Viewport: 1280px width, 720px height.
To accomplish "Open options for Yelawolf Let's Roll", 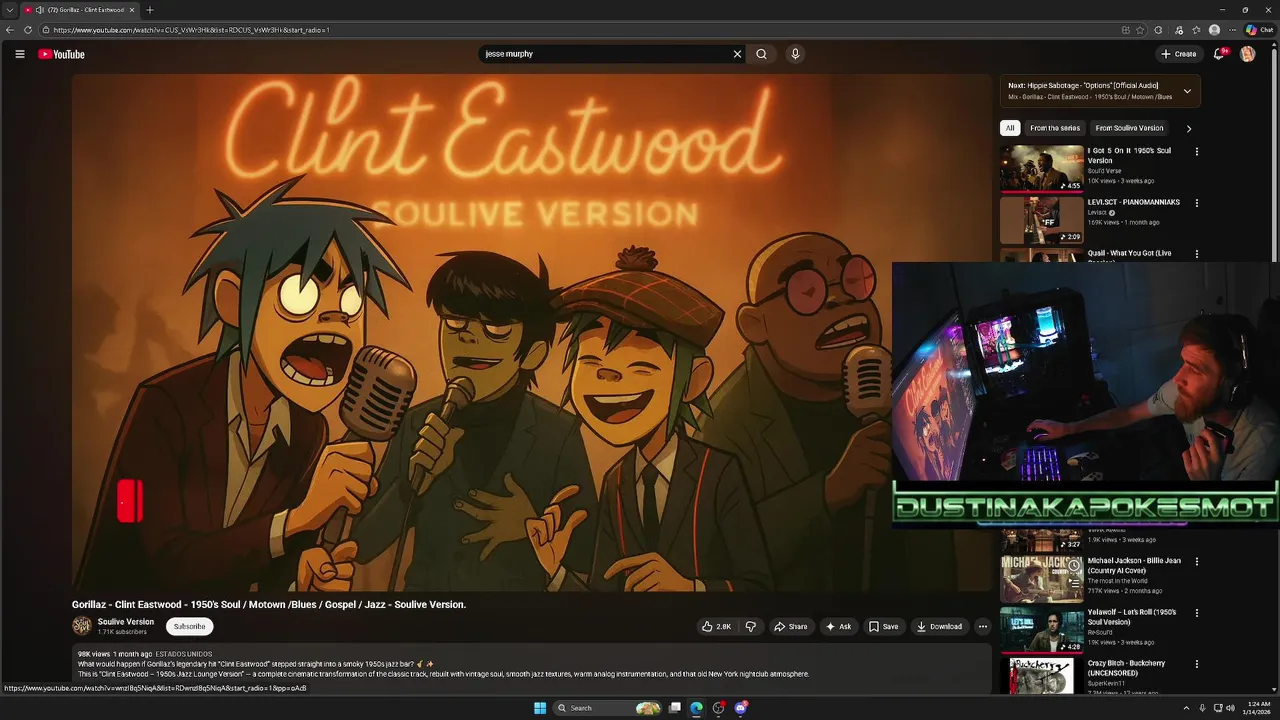I will point(1196,613).
